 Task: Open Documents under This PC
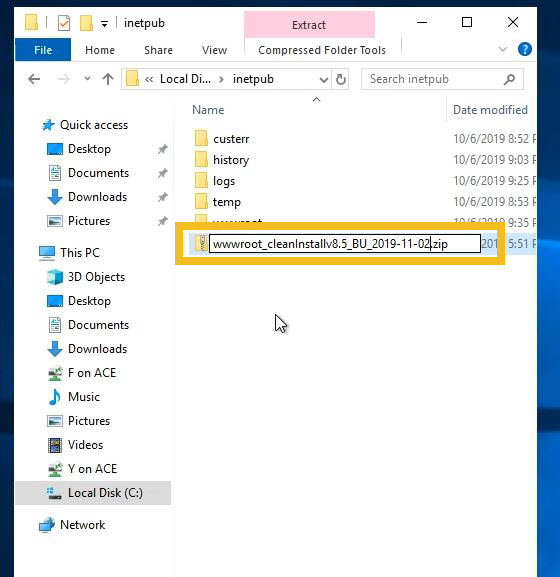pyautogui.click(x=98, y=325)
